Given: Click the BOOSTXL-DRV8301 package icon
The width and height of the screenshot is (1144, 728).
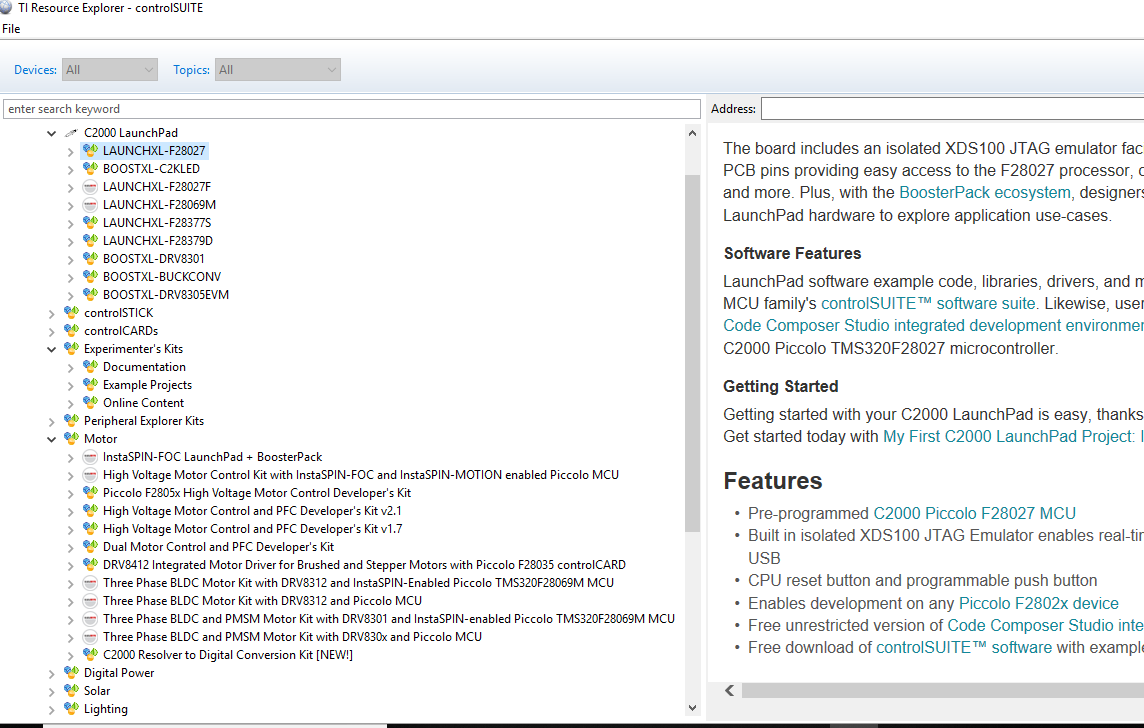Looking at the screenshot, I should pos(90,259).
